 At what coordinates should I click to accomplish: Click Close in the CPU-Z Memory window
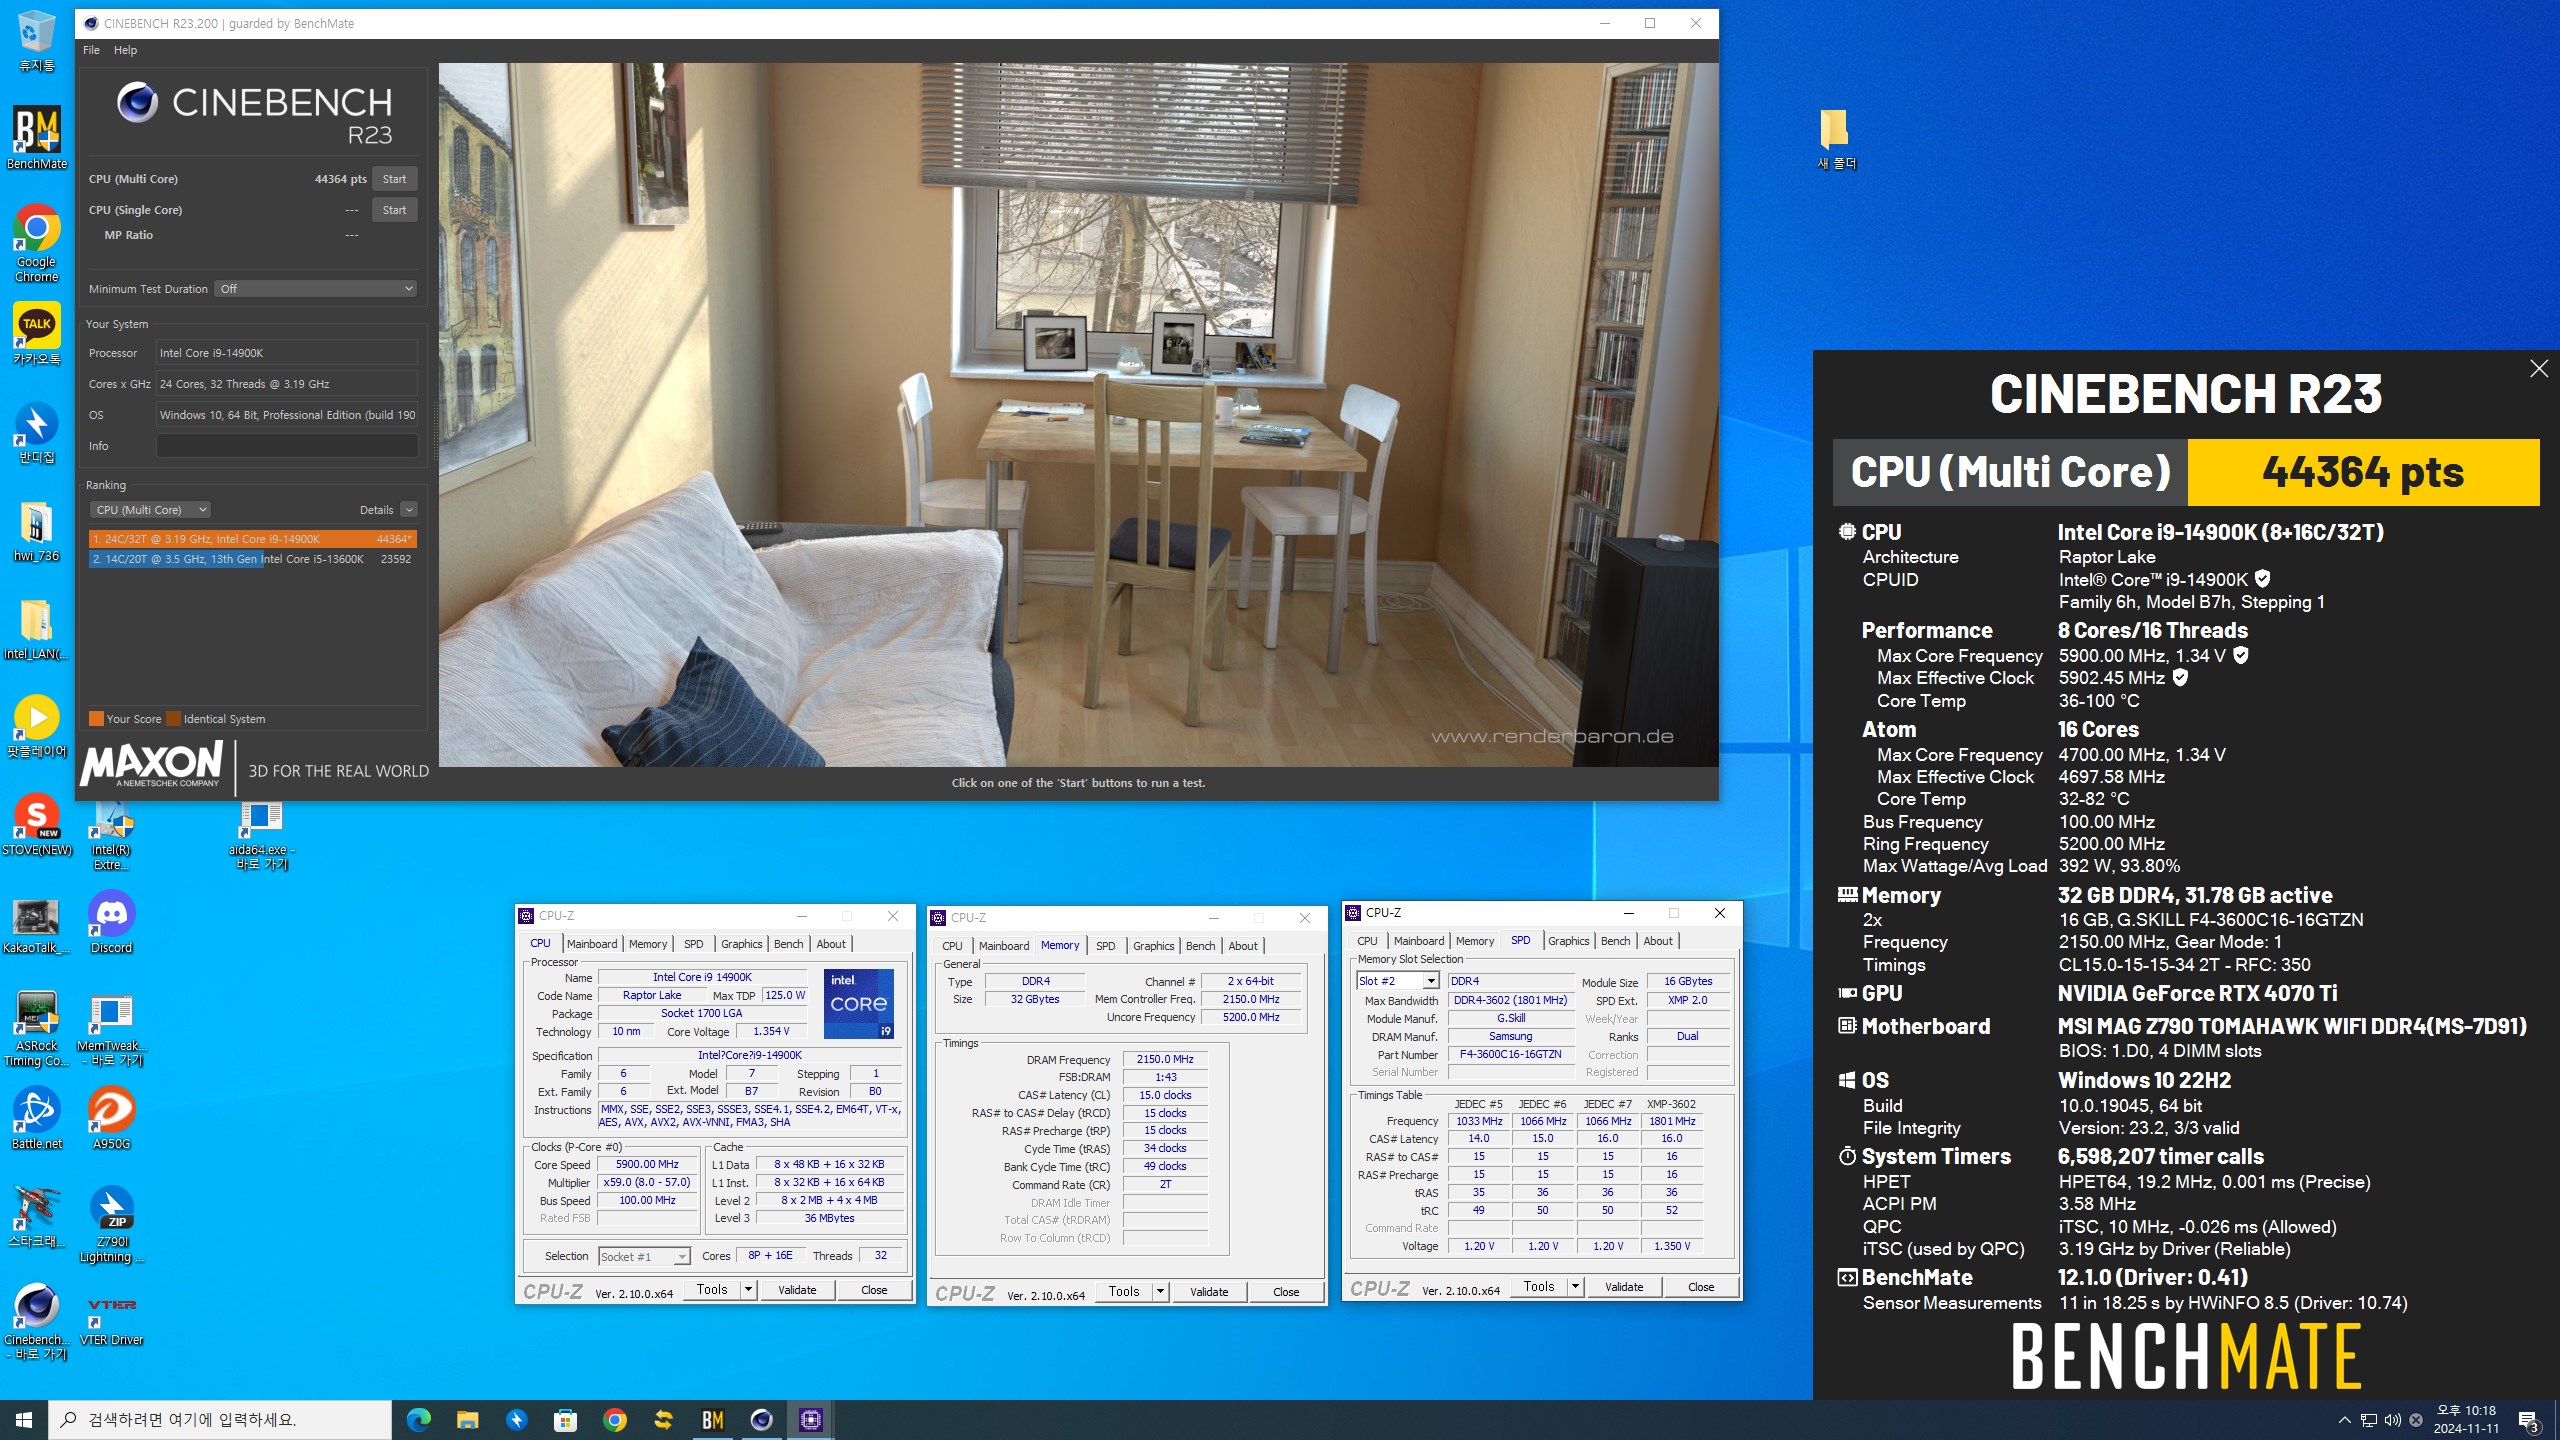[x=1286, y=1292]
